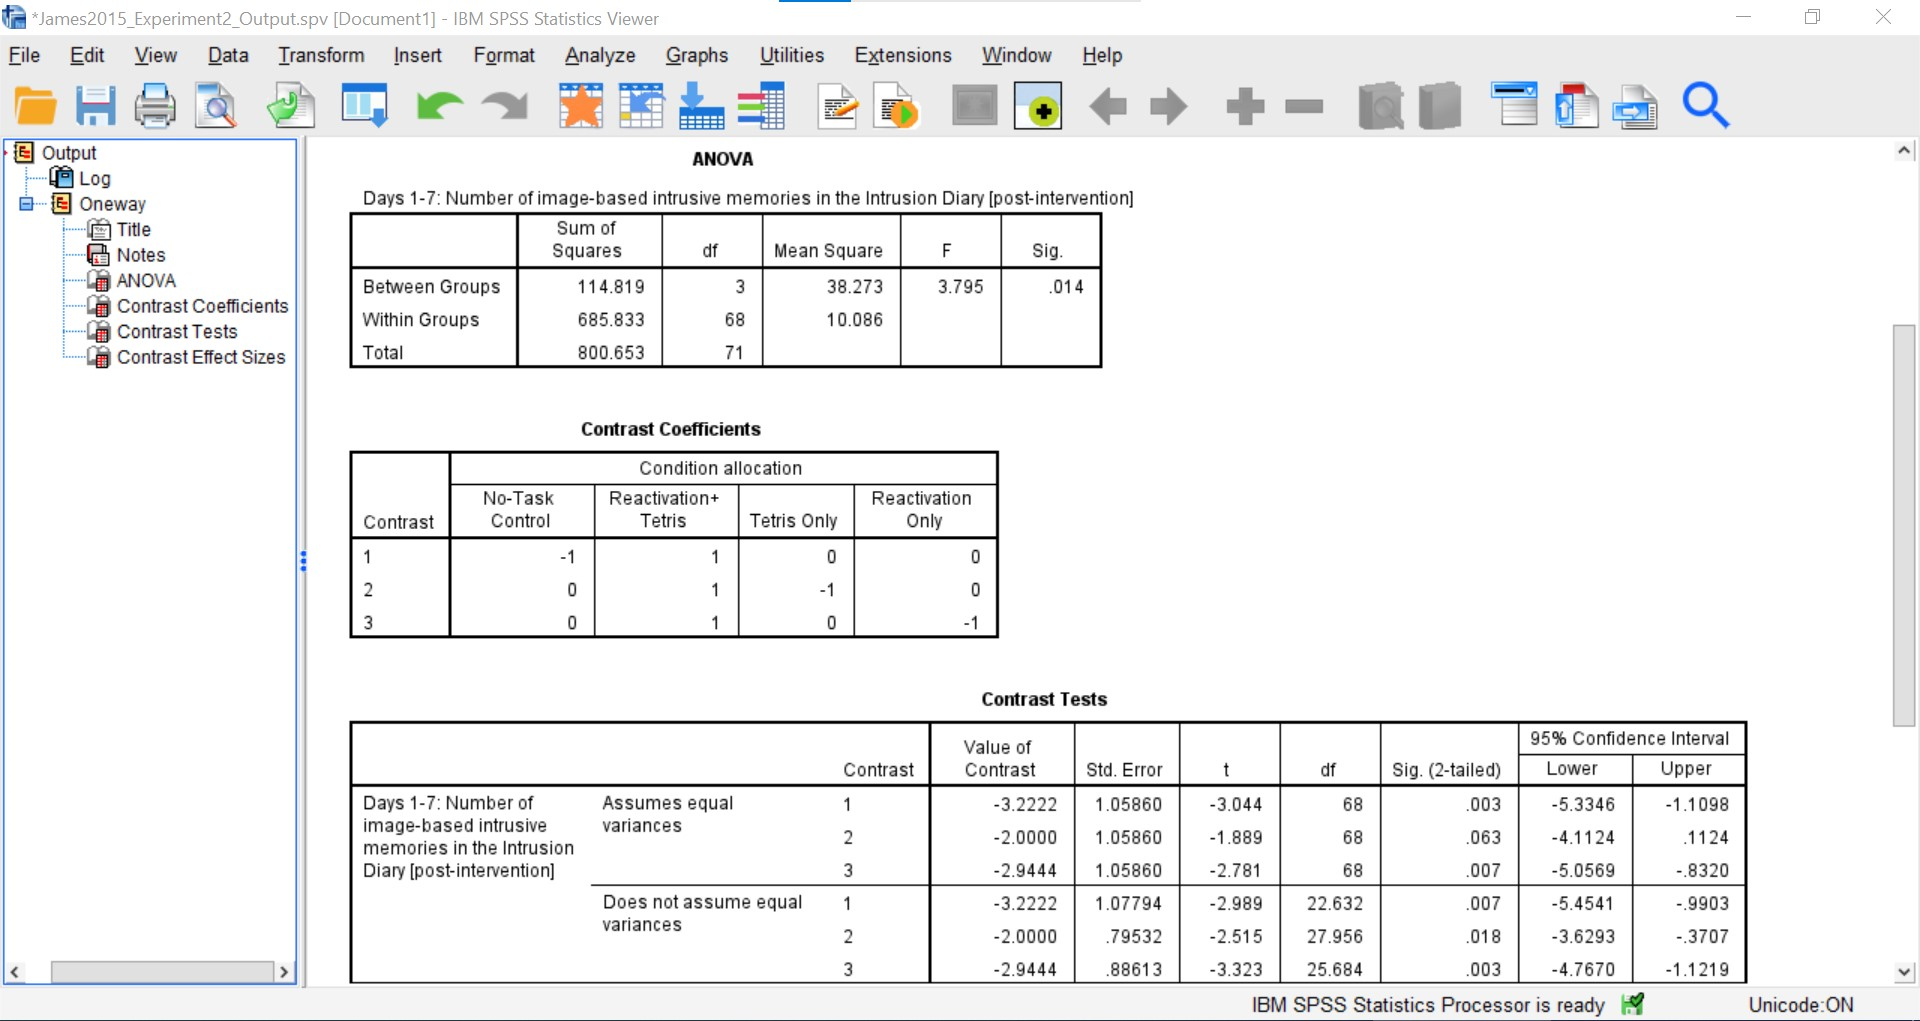Select Output root in outline
This screenshot has height=1021, width=1920.
tap(69, 153)
